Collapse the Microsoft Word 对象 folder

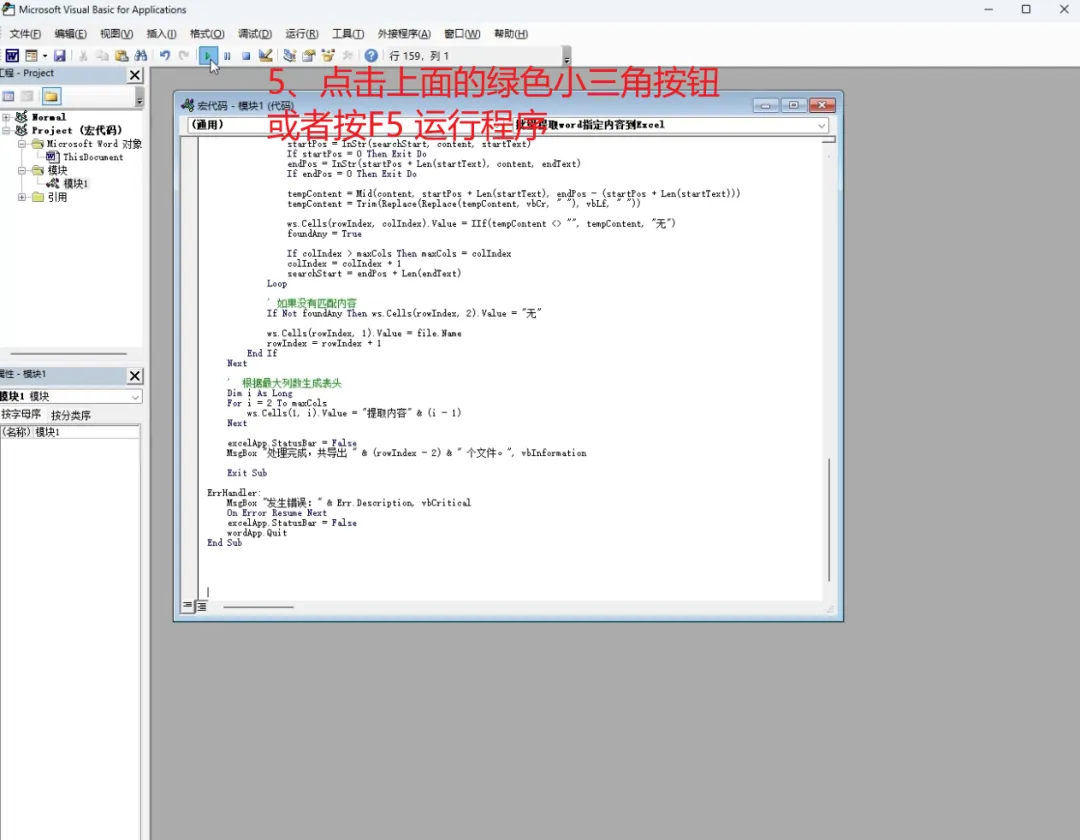pos(22,144)
